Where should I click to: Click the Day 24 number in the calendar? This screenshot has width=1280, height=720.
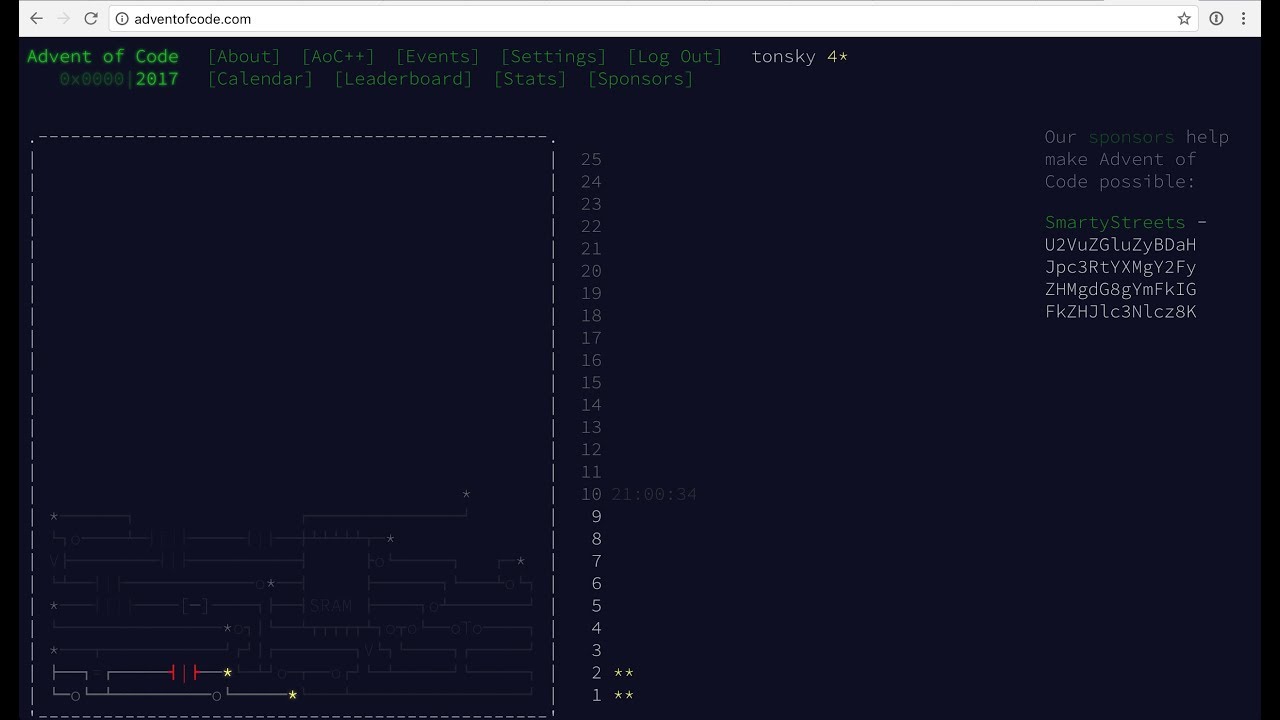point(591,182)
